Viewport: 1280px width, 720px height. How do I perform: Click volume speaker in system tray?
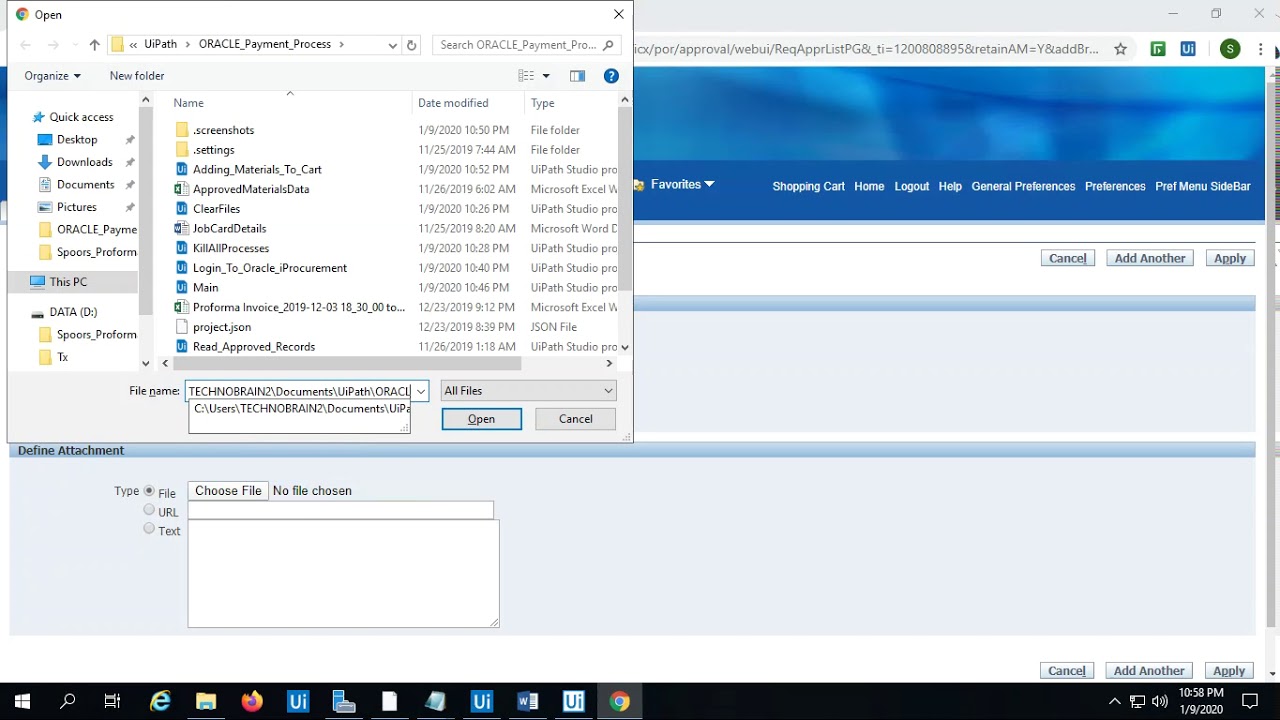pyautogui.click(x=1160, y=701)
